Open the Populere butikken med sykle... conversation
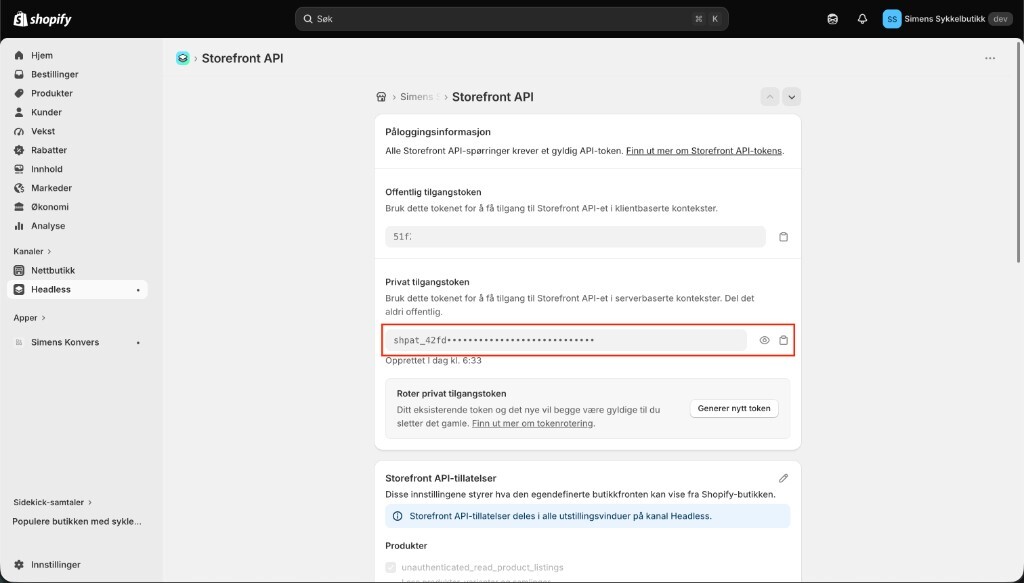This screenshot has width=1024, height=583. click(x=77, y=522)
